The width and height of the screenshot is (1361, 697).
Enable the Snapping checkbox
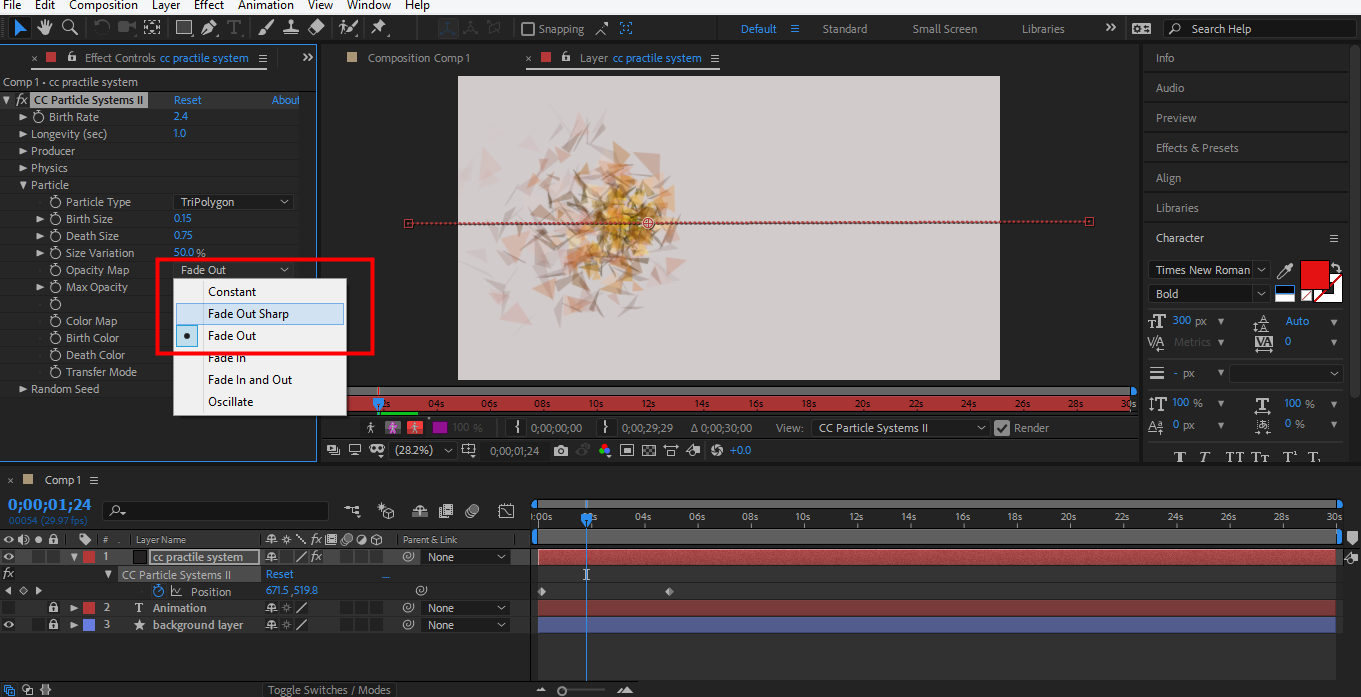528,29
